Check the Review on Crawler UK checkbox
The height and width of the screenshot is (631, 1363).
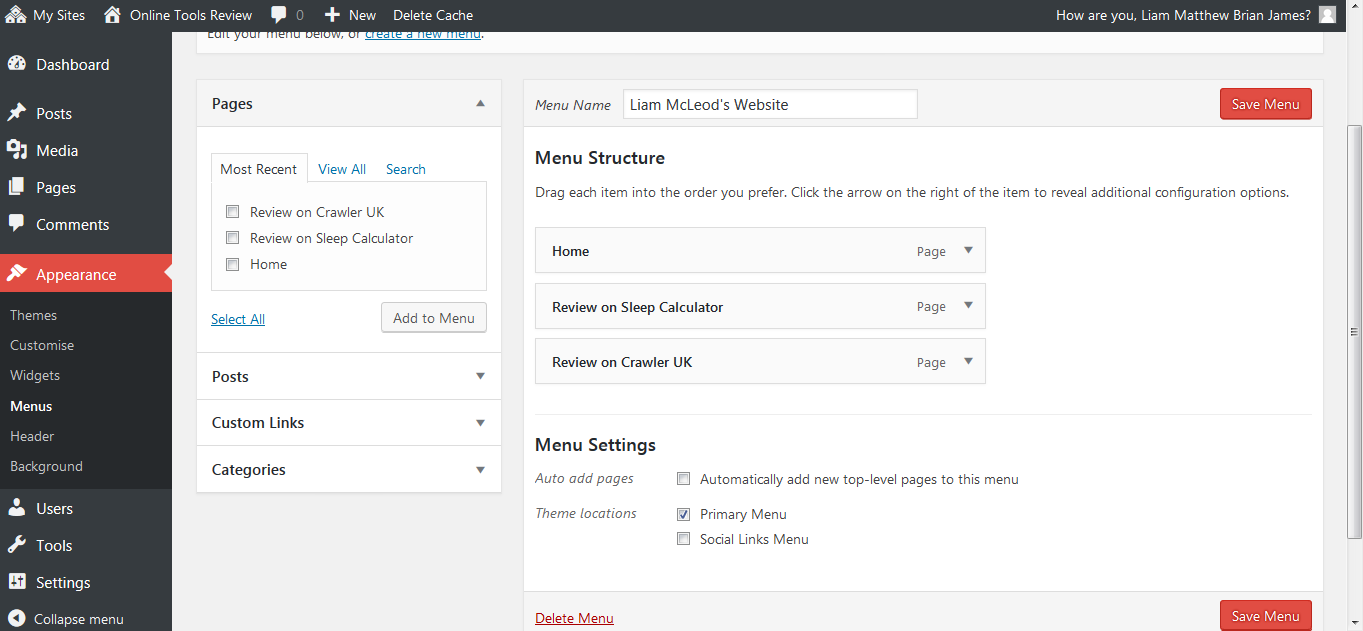click(x=233, y=212)
